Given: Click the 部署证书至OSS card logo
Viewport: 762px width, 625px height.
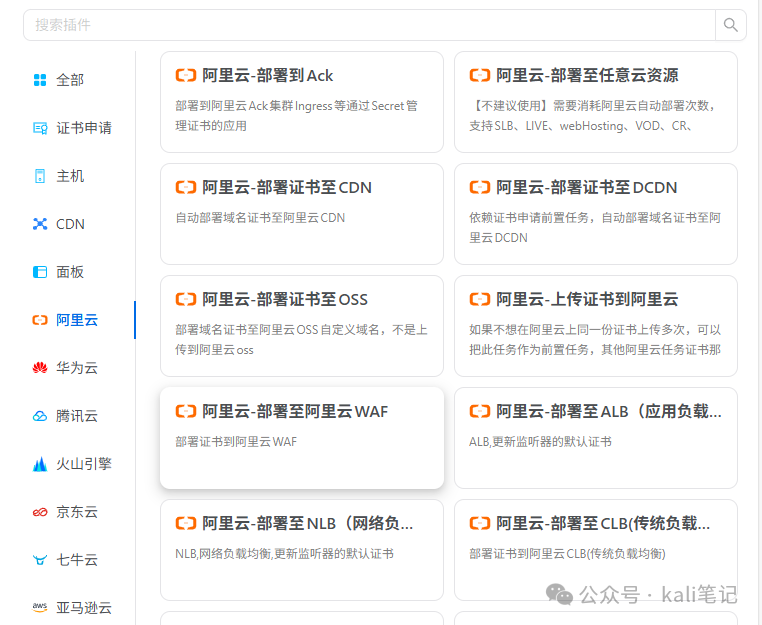Looking at the screenshot, I should point(186,299).
